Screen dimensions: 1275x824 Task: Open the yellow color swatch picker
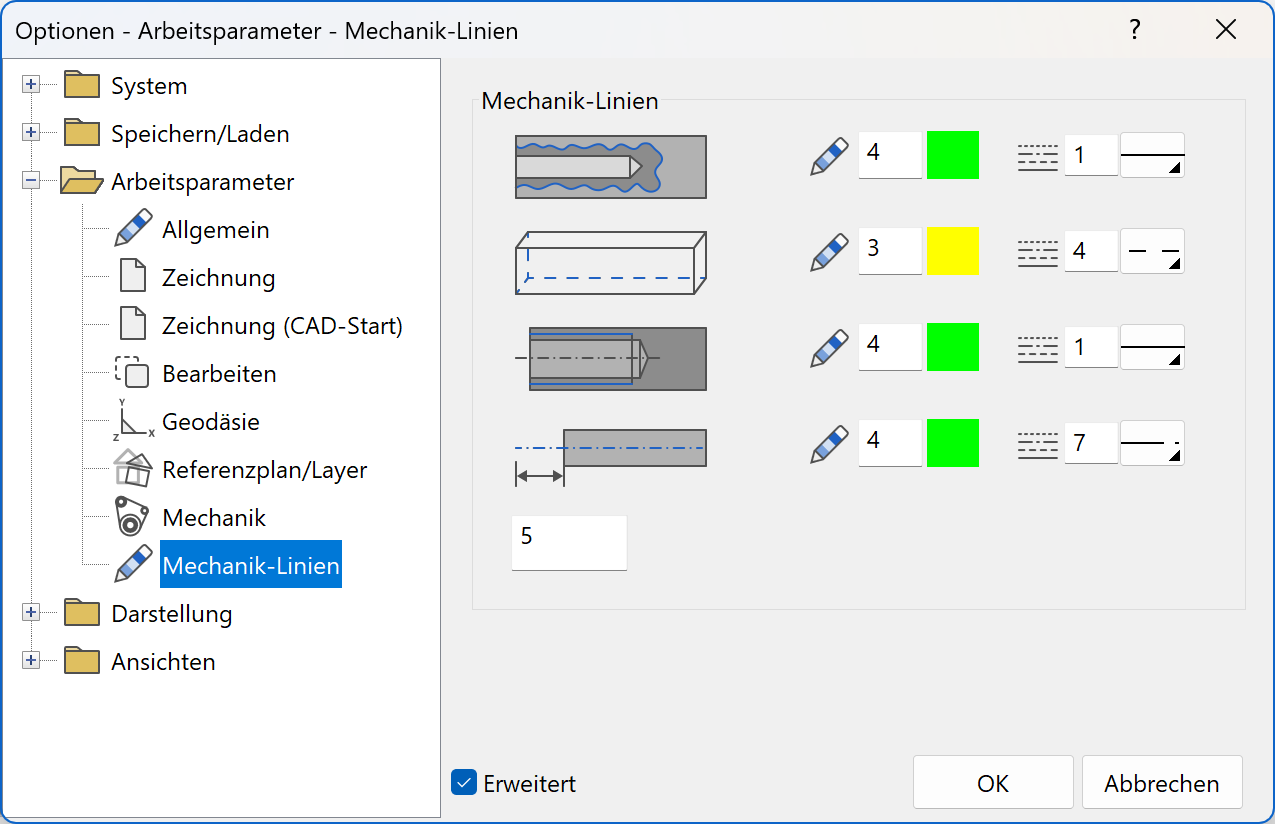[x=953, y=251]
